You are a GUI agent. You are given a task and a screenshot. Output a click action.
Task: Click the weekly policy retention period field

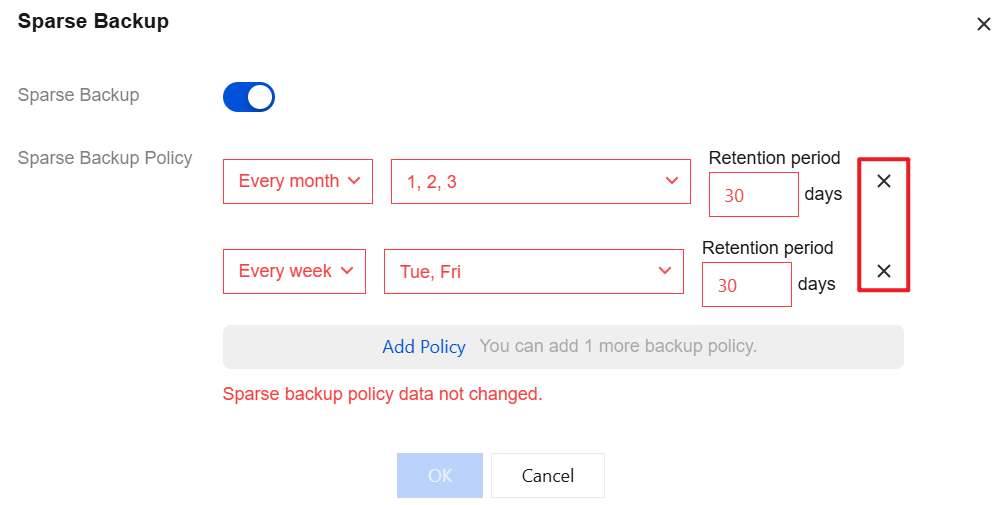pos(746,285)
